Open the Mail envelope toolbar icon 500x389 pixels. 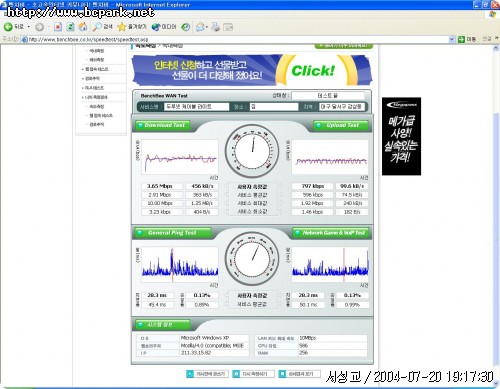coord(200,27)
